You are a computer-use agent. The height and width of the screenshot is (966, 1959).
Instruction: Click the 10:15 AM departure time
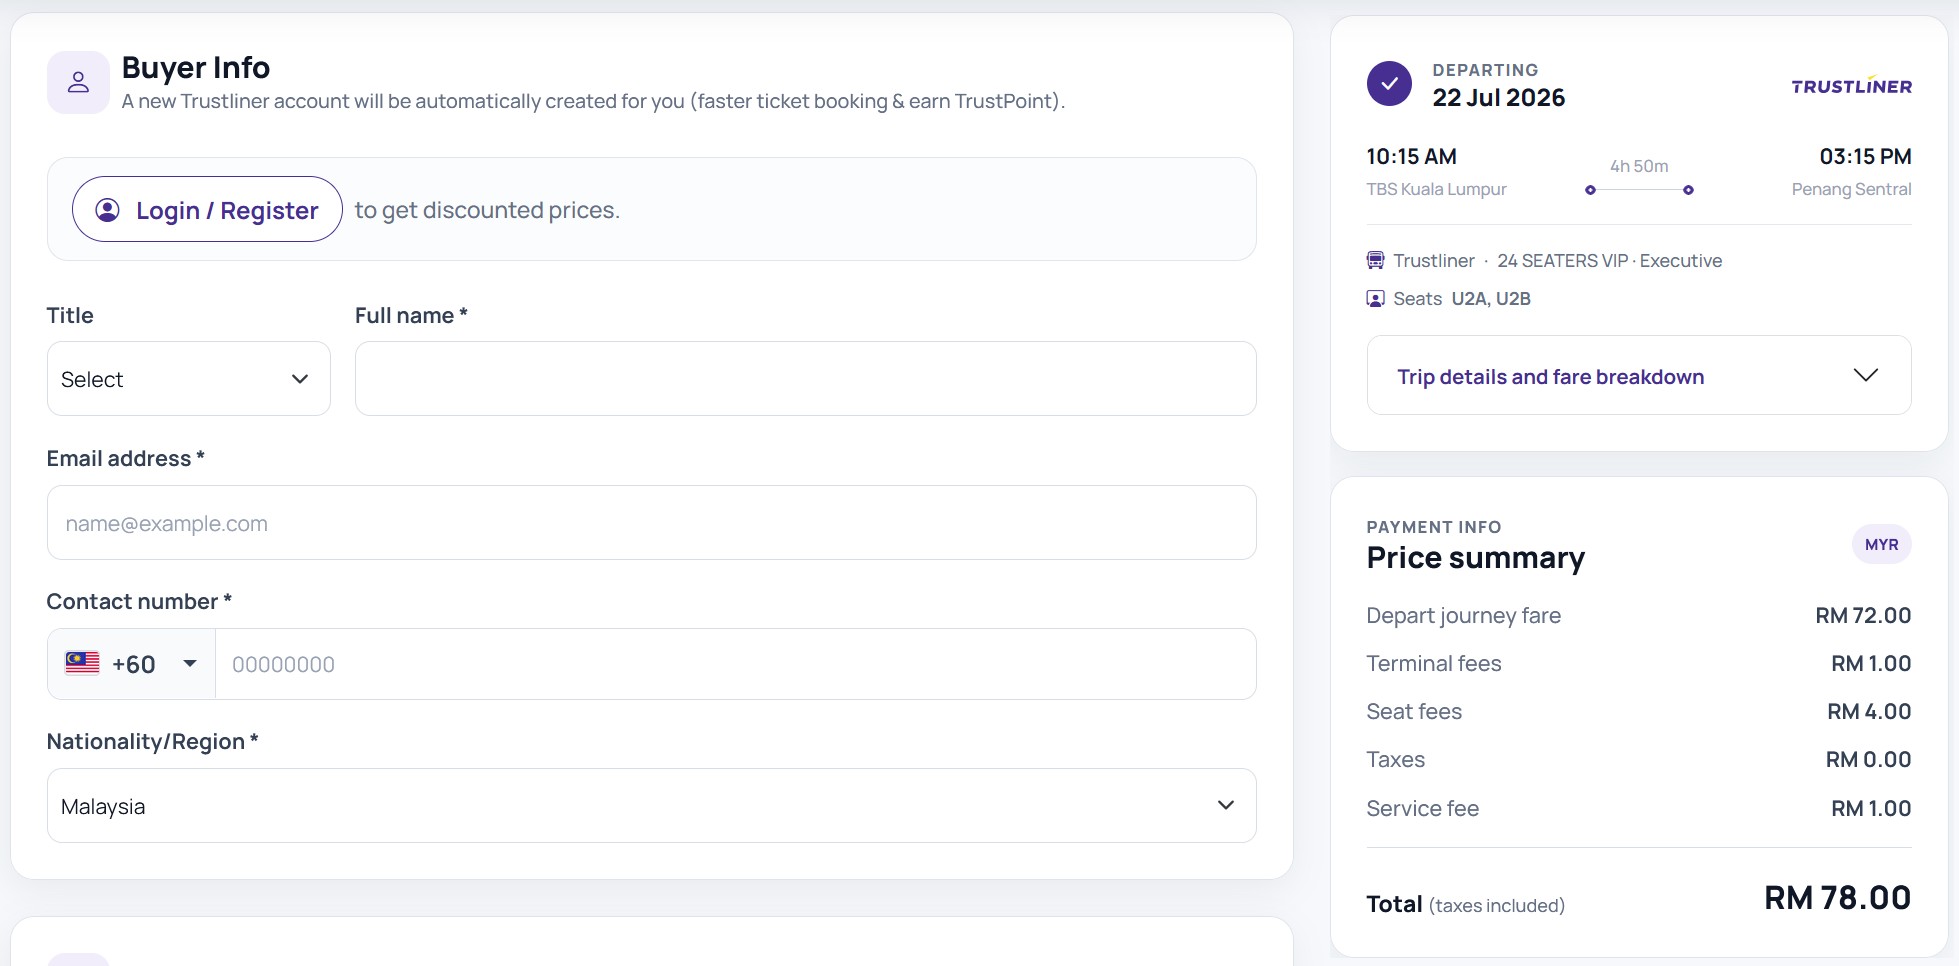pos(1411,157)
